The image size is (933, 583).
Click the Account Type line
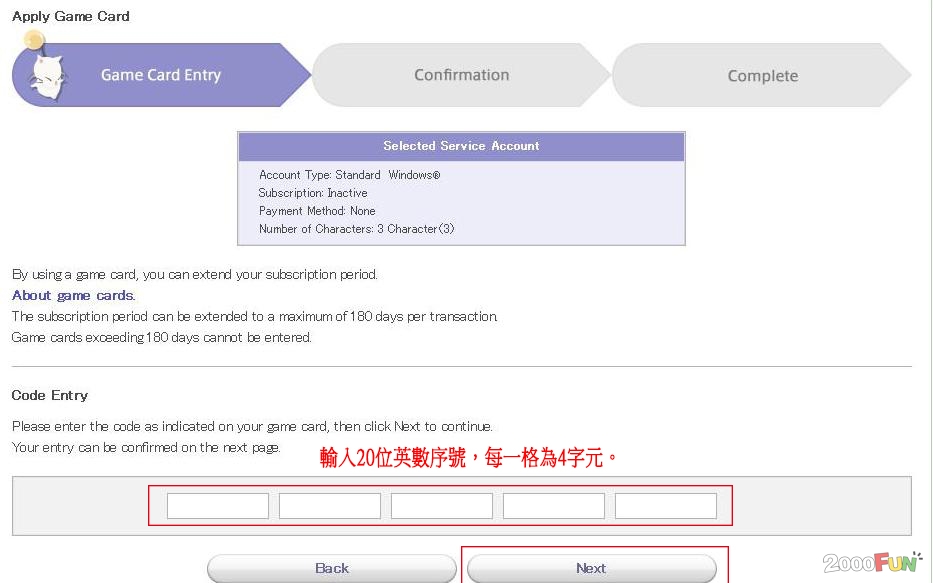coord(349,175)
